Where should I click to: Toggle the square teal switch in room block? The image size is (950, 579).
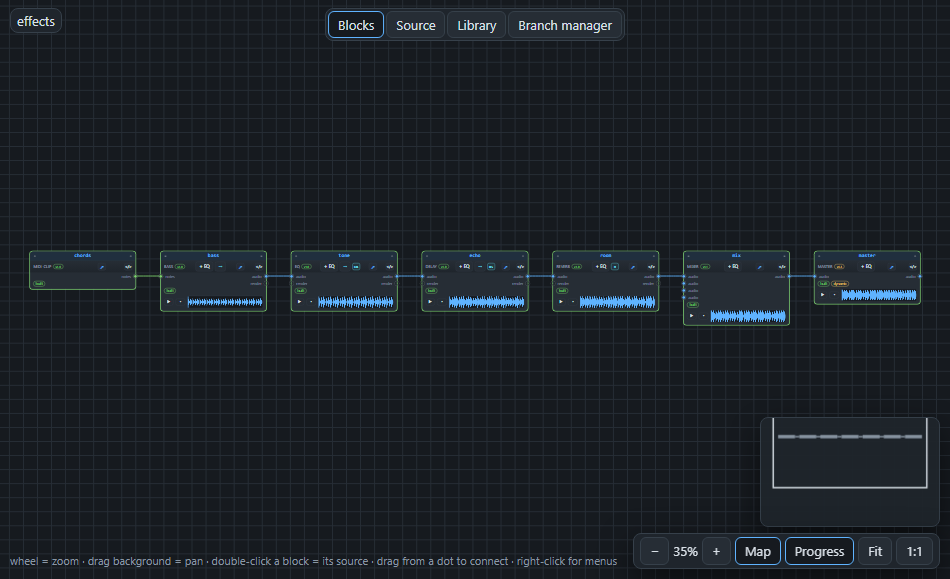click(x=615, y=266)
